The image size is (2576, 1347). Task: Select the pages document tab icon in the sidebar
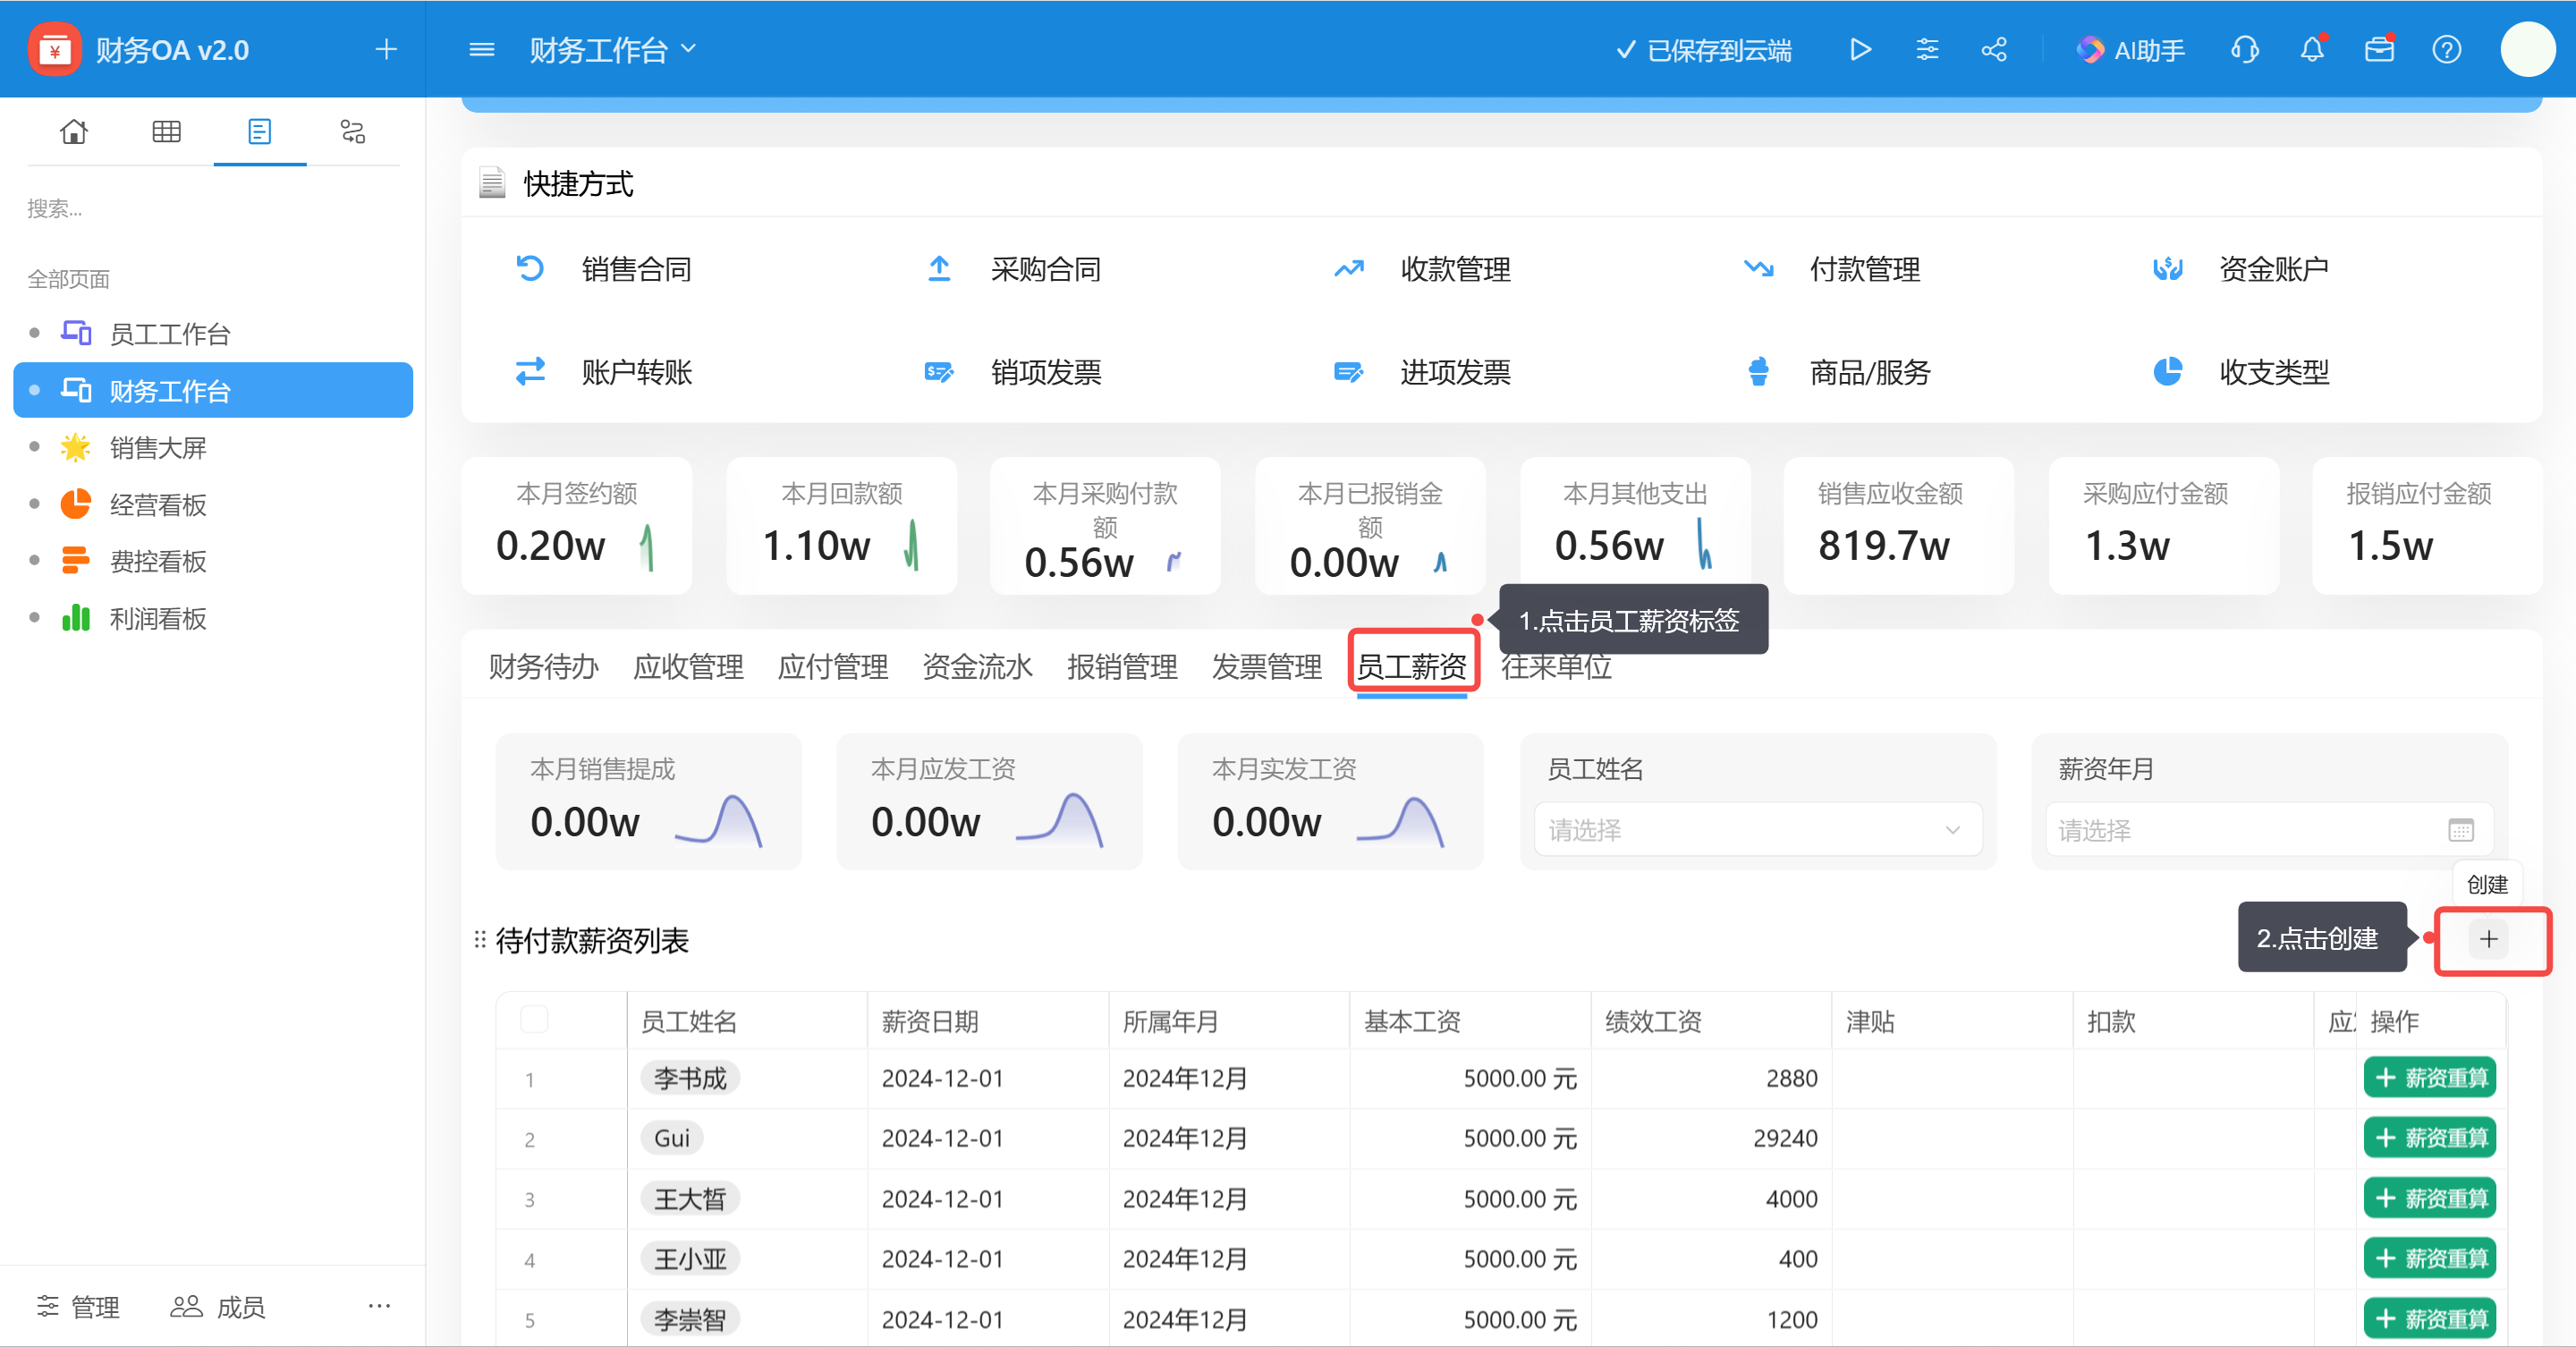click(x=259, y=131)
